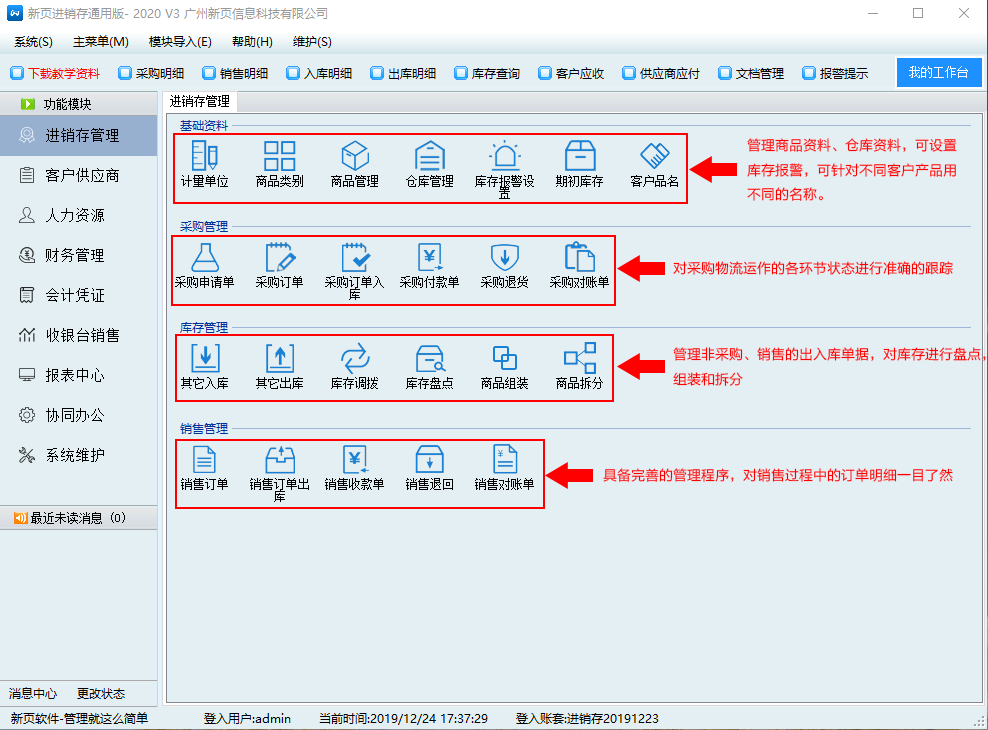Click 客户应收 toolbar shortcut
This screenshot has height=730, width=988.
[x=572, y=74]
